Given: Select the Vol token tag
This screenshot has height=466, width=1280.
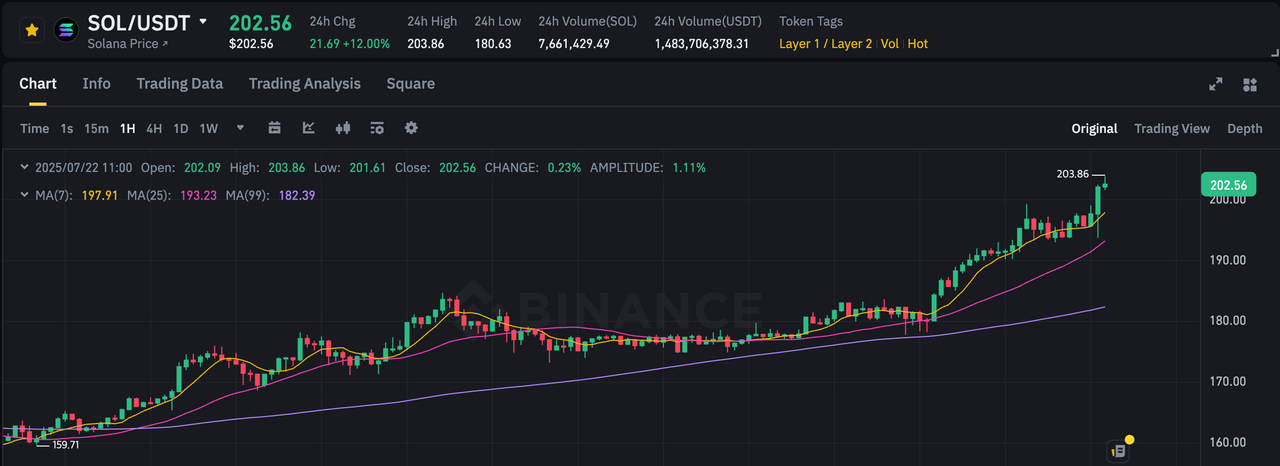Looking at the screenshot, I should tap(889, 44).
